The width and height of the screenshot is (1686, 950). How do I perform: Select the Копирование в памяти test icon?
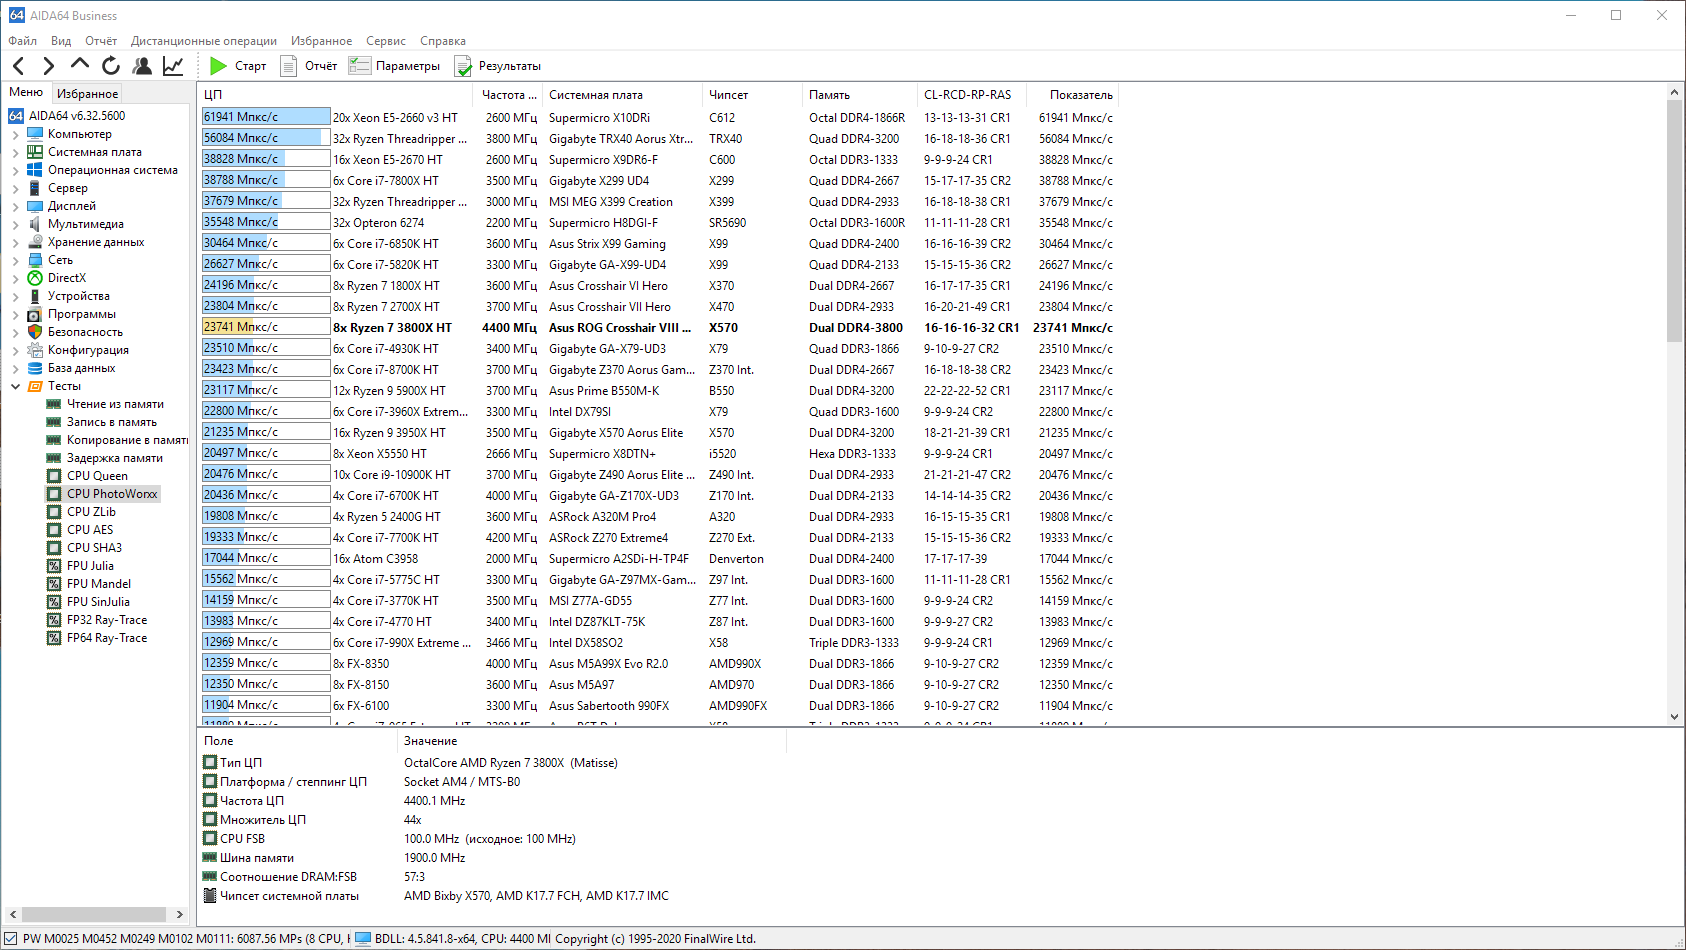tap(54, 440)
